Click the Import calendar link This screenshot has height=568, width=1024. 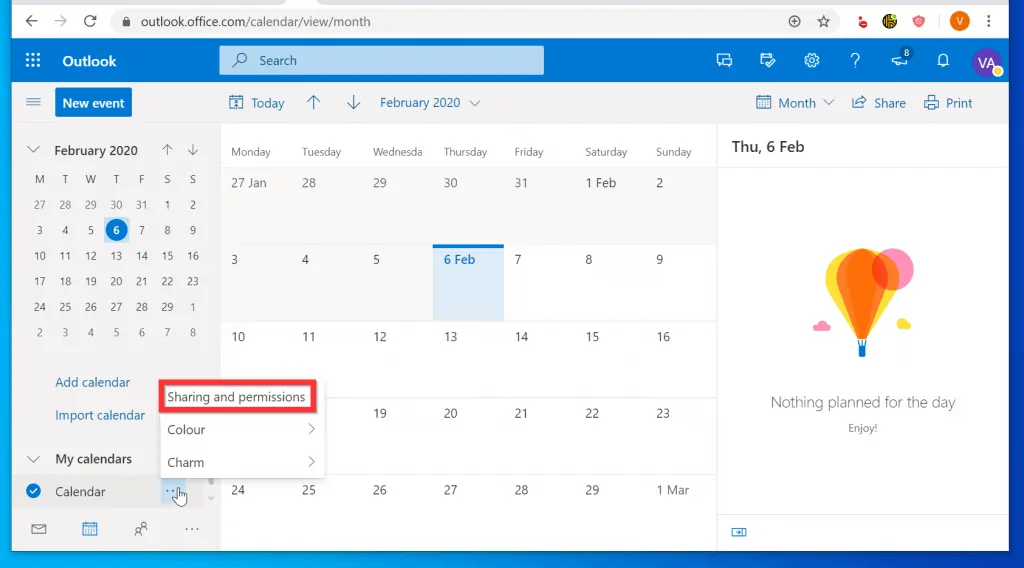pyautogui.click(x=100, y=415)
